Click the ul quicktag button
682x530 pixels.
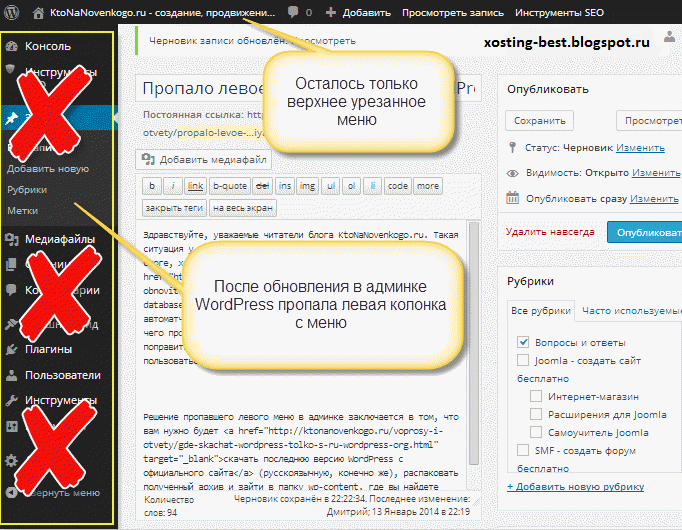[x=331, y=186]
